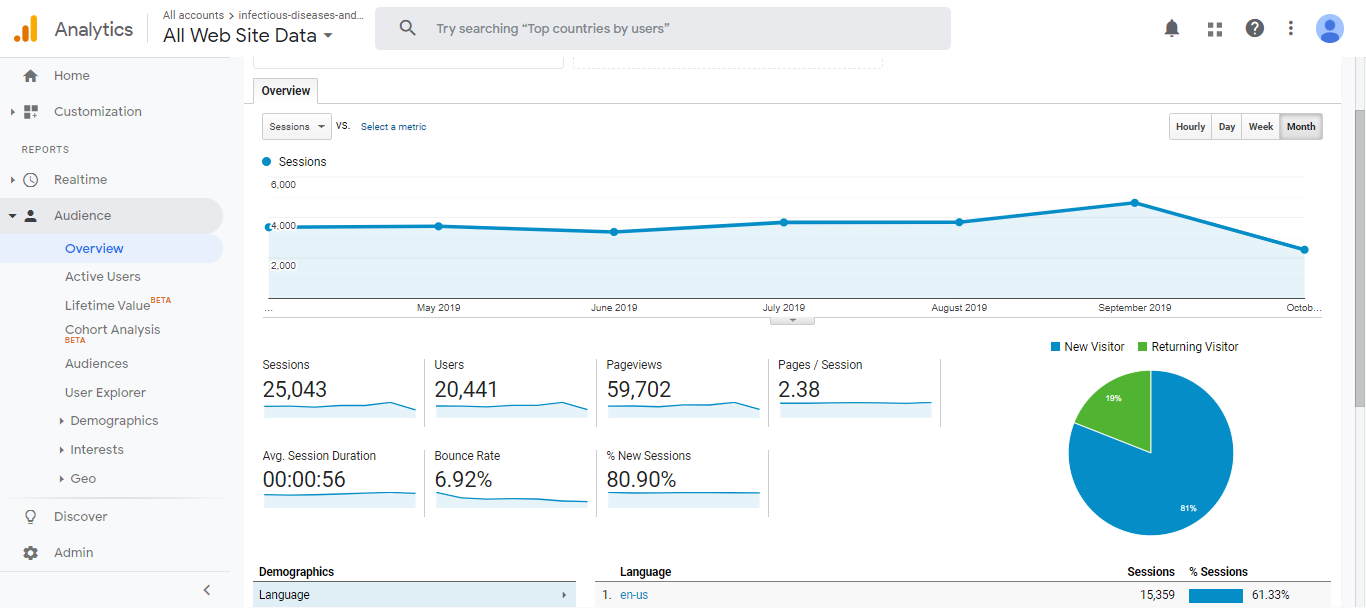Click the en-us language link

(x=634, y=595)
